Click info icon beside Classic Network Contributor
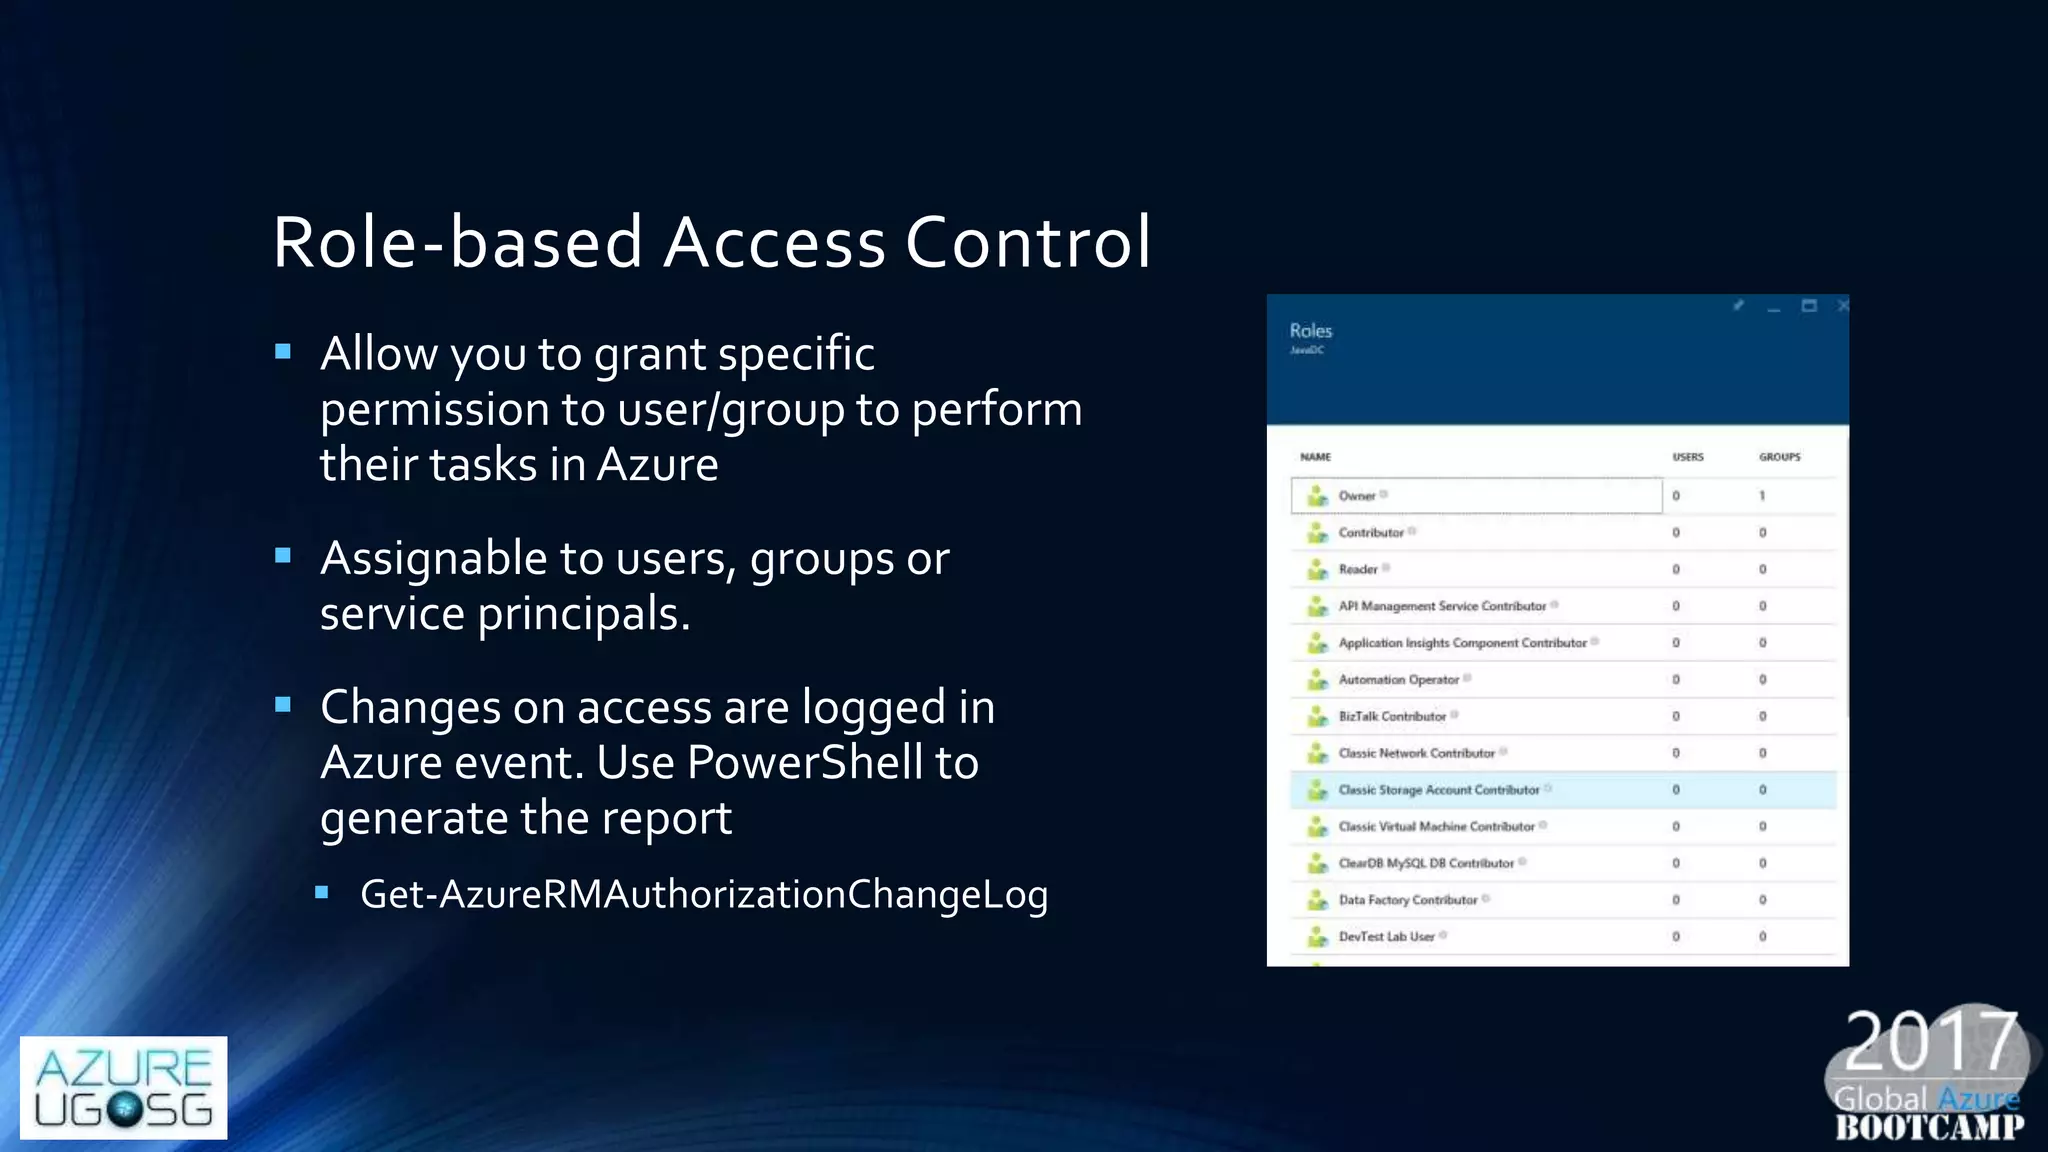 click(x=1503, y=752)
